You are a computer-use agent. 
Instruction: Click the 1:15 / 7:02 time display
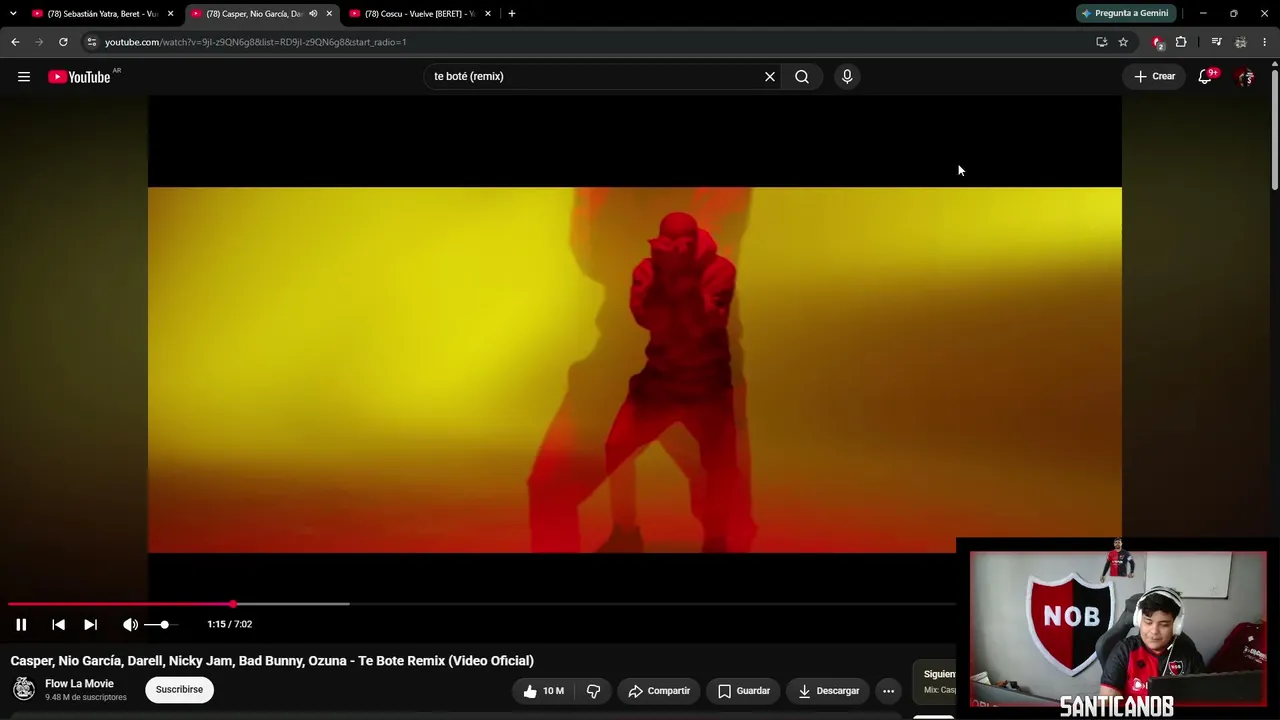(x=230, y=624)
